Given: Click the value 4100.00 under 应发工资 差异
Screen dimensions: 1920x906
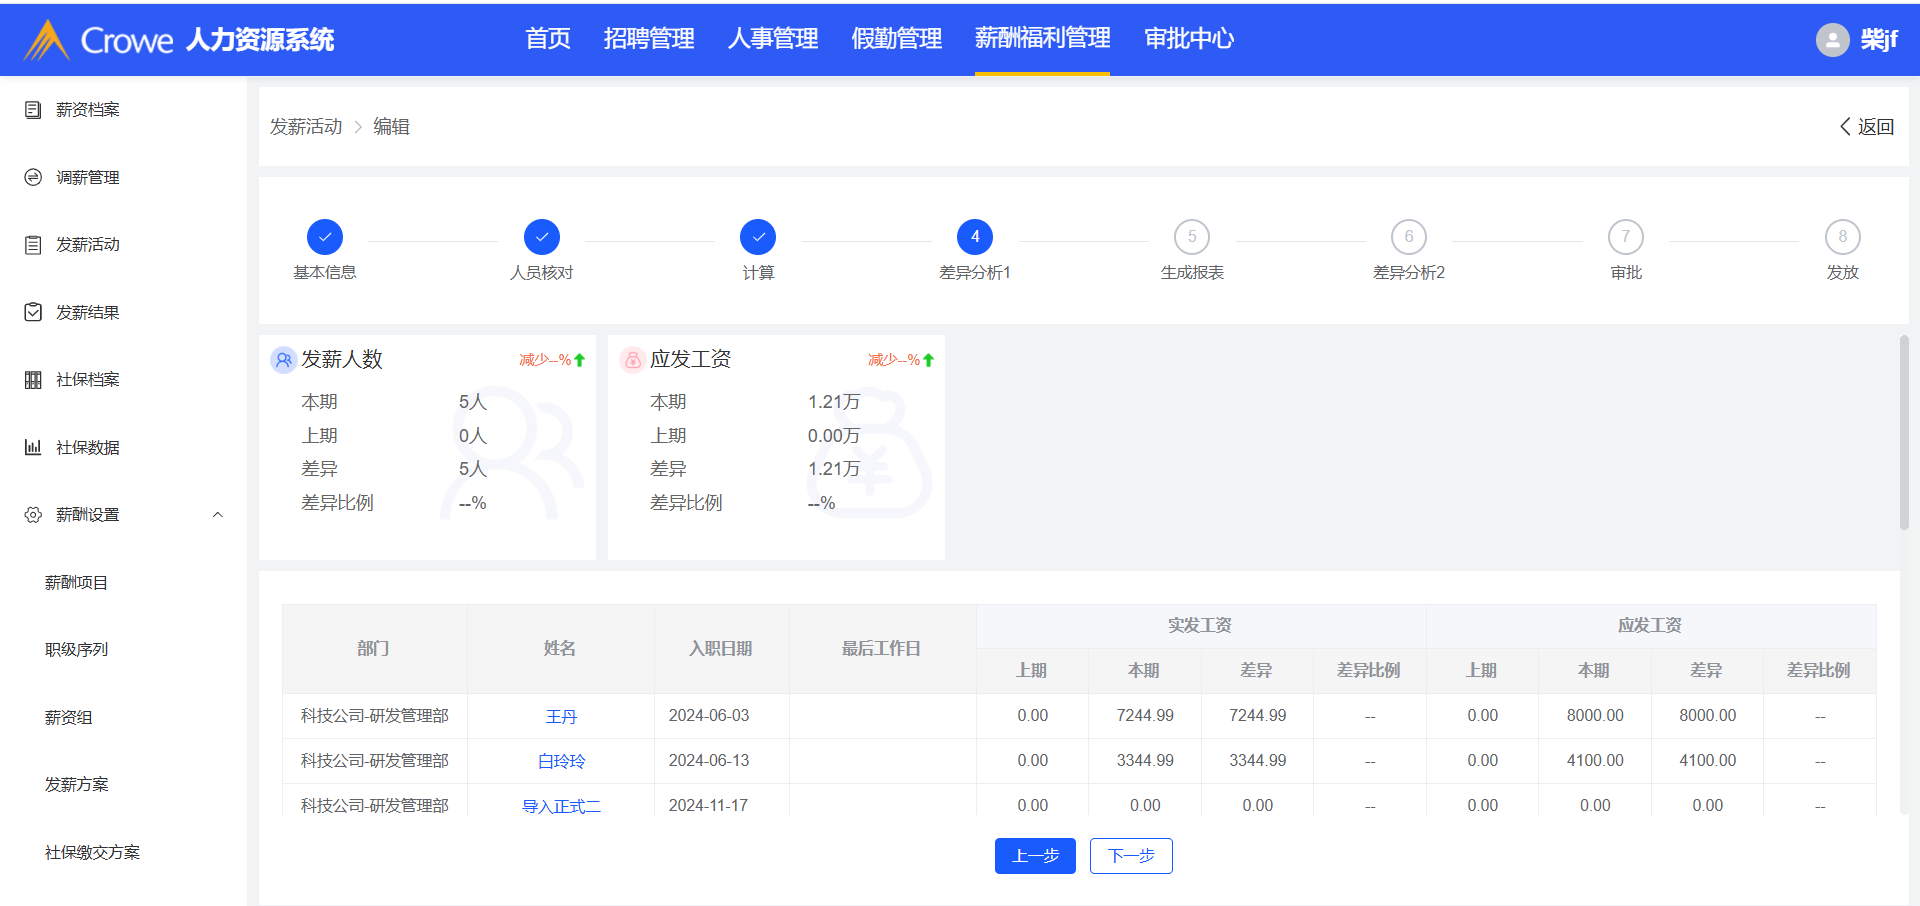Looking at the screenshot, I should [x=1708, y=761].
